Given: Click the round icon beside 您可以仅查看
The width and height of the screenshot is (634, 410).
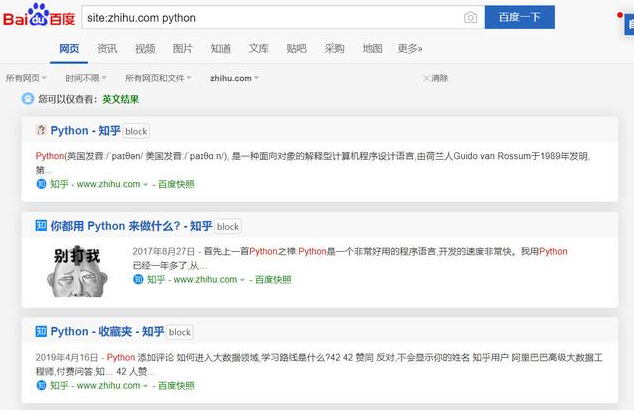Looking at the screenshot, I should pyautogui.click(x=28, y=99).
